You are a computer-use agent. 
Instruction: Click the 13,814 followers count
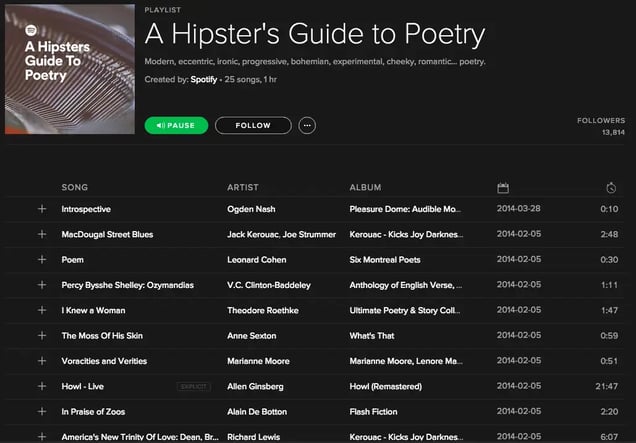pyautogui.click(x=613, y=133)
